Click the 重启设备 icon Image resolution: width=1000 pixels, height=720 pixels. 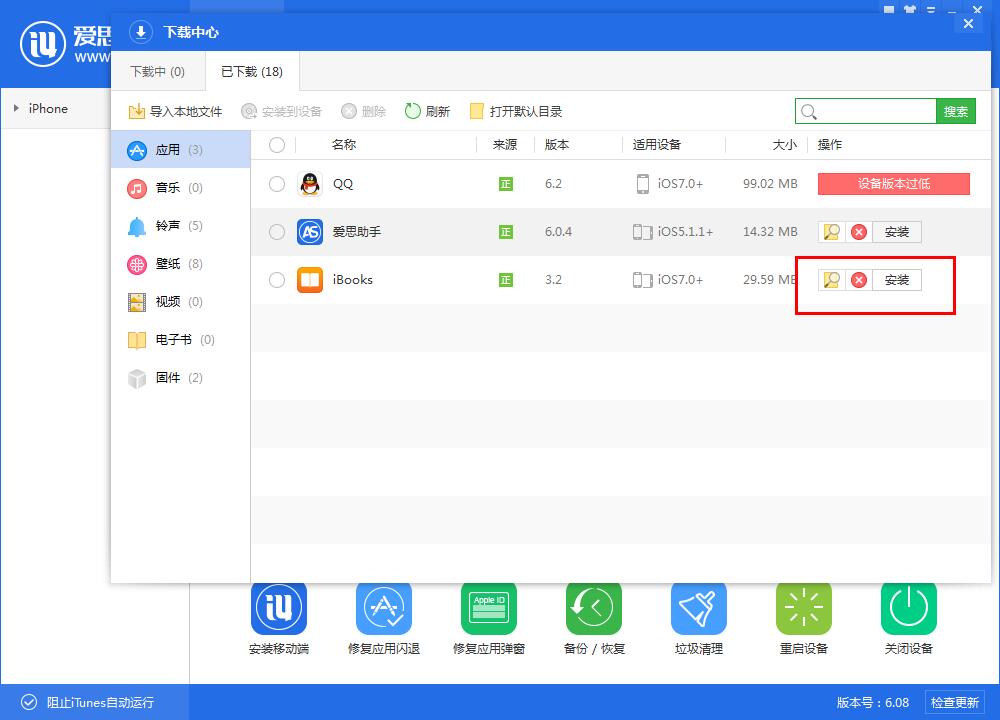coord(804,608)
